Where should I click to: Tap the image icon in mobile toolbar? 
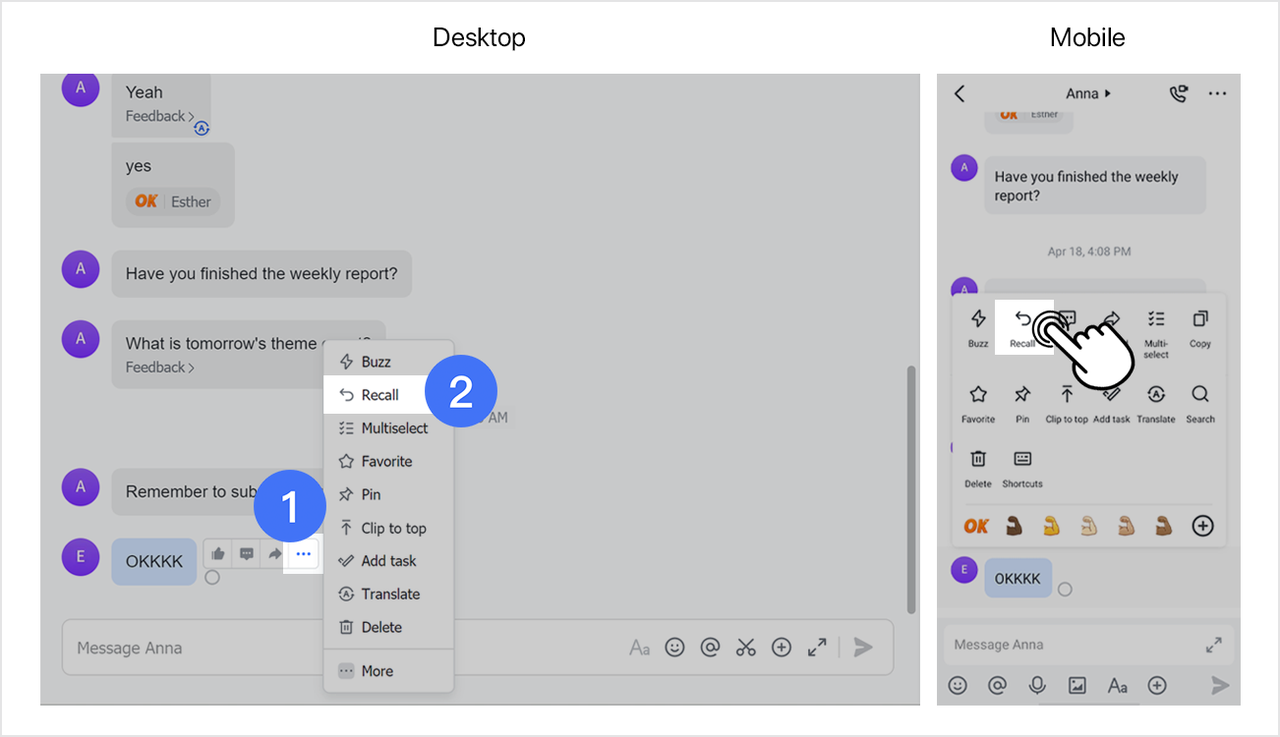[1077, 685]
